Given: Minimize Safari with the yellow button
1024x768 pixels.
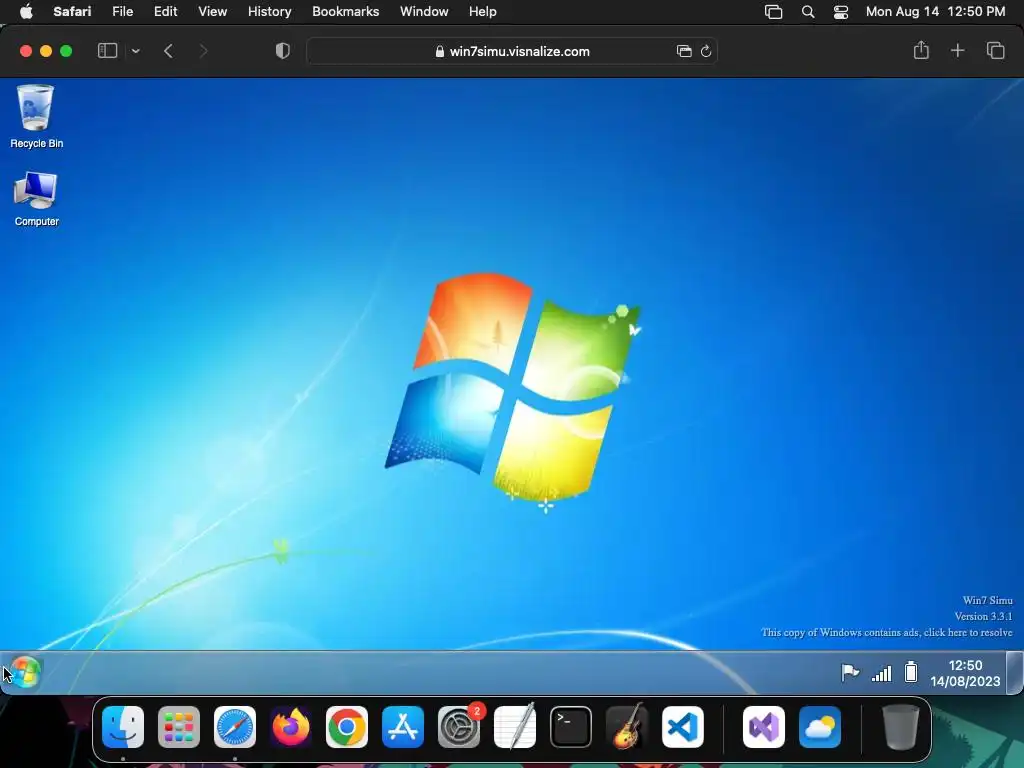Looking at the screenshot, I should [x=46, y=51].
